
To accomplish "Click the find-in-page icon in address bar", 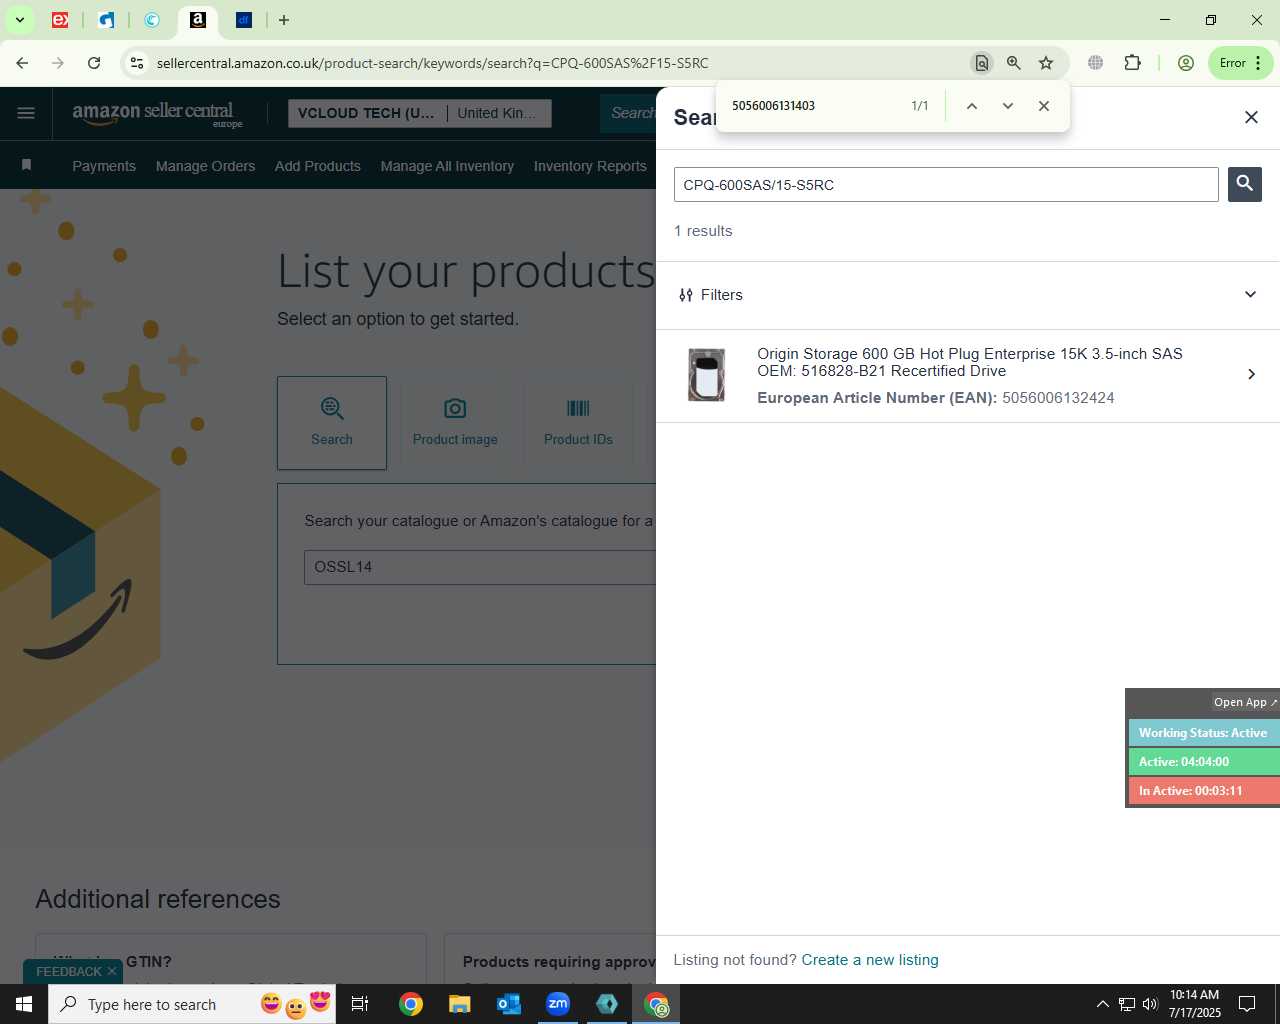I will tap(982, 63).
